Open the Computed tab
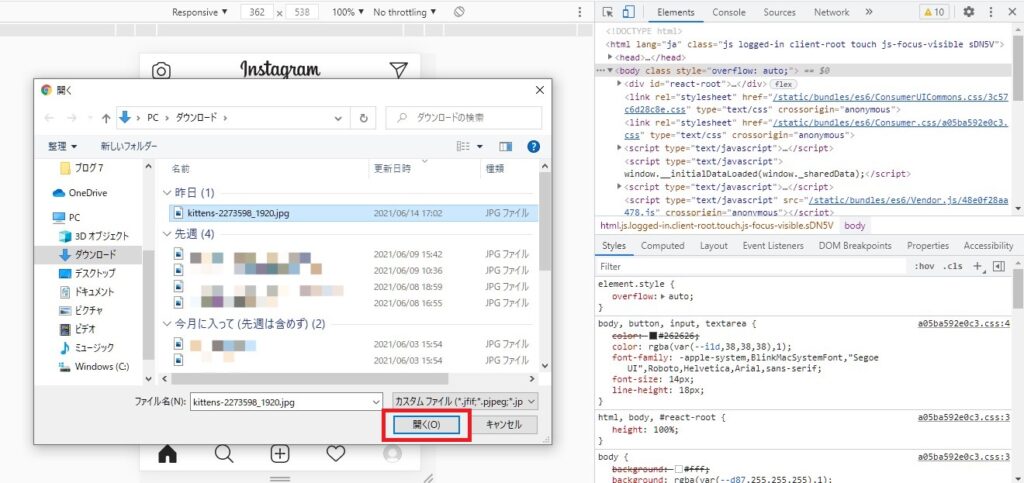1024x483 pixels. 663,245
